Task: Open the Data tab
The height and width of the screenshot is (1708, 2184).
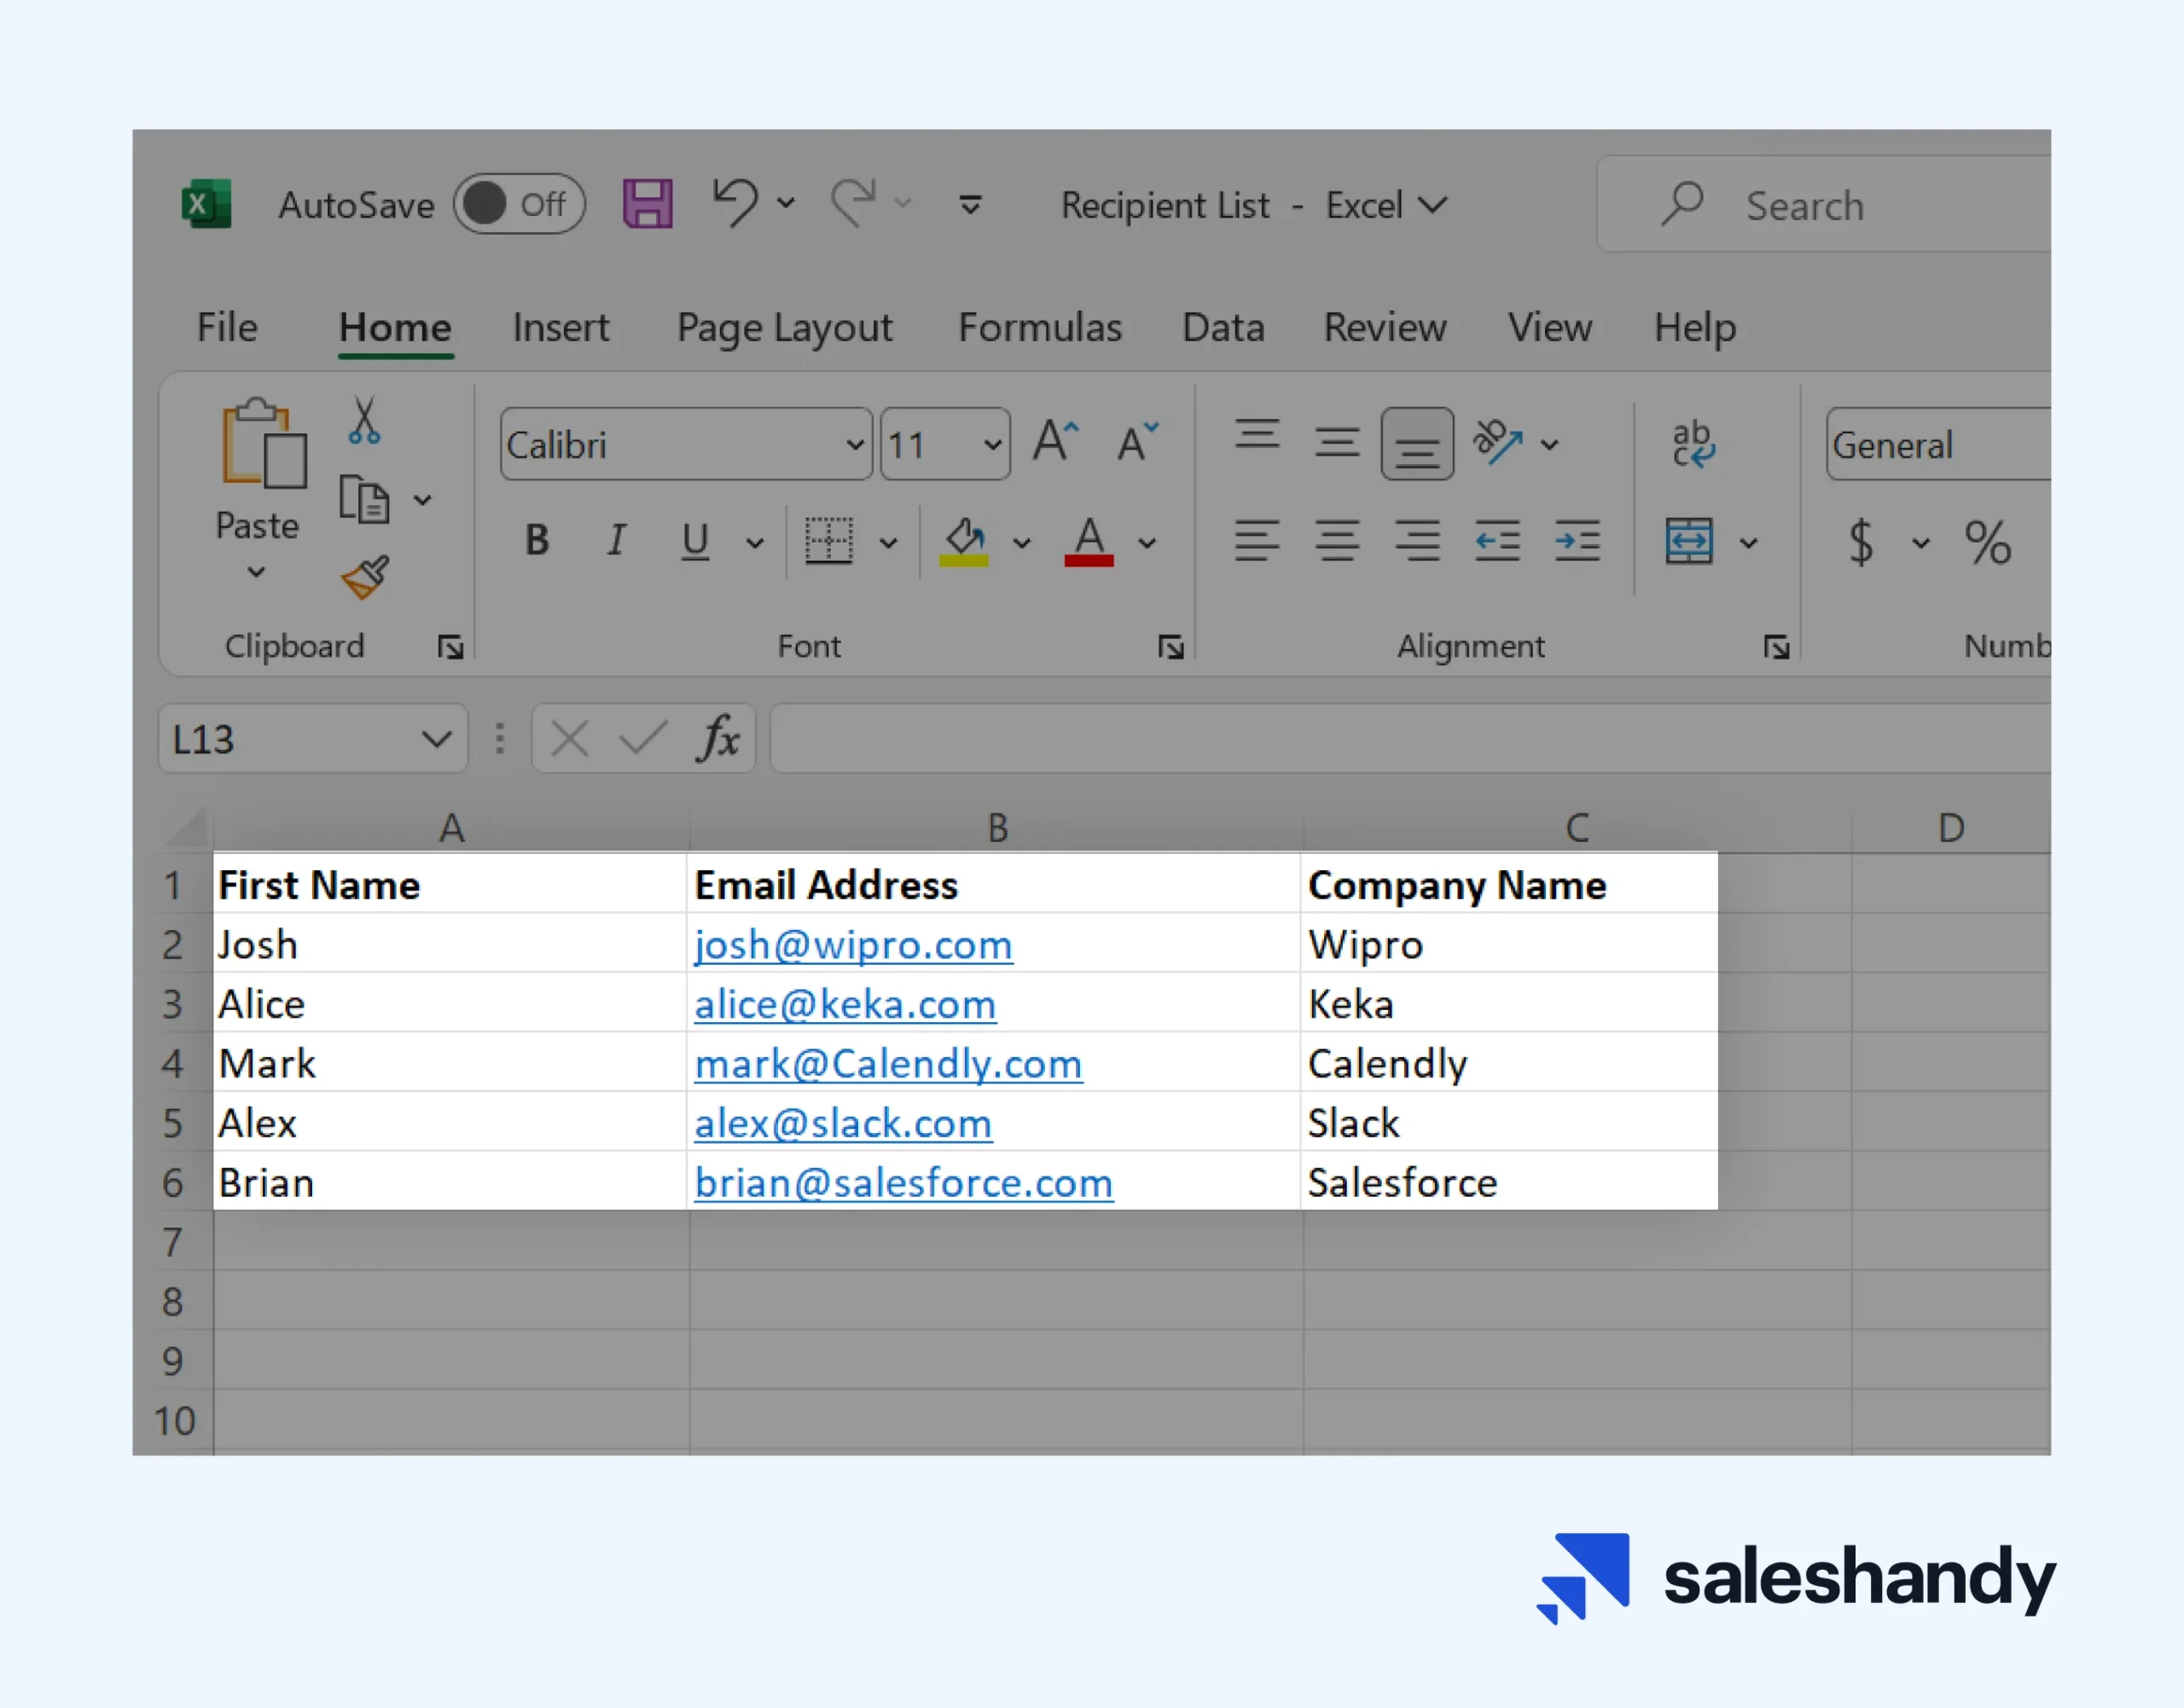Action: point(1223,327)
